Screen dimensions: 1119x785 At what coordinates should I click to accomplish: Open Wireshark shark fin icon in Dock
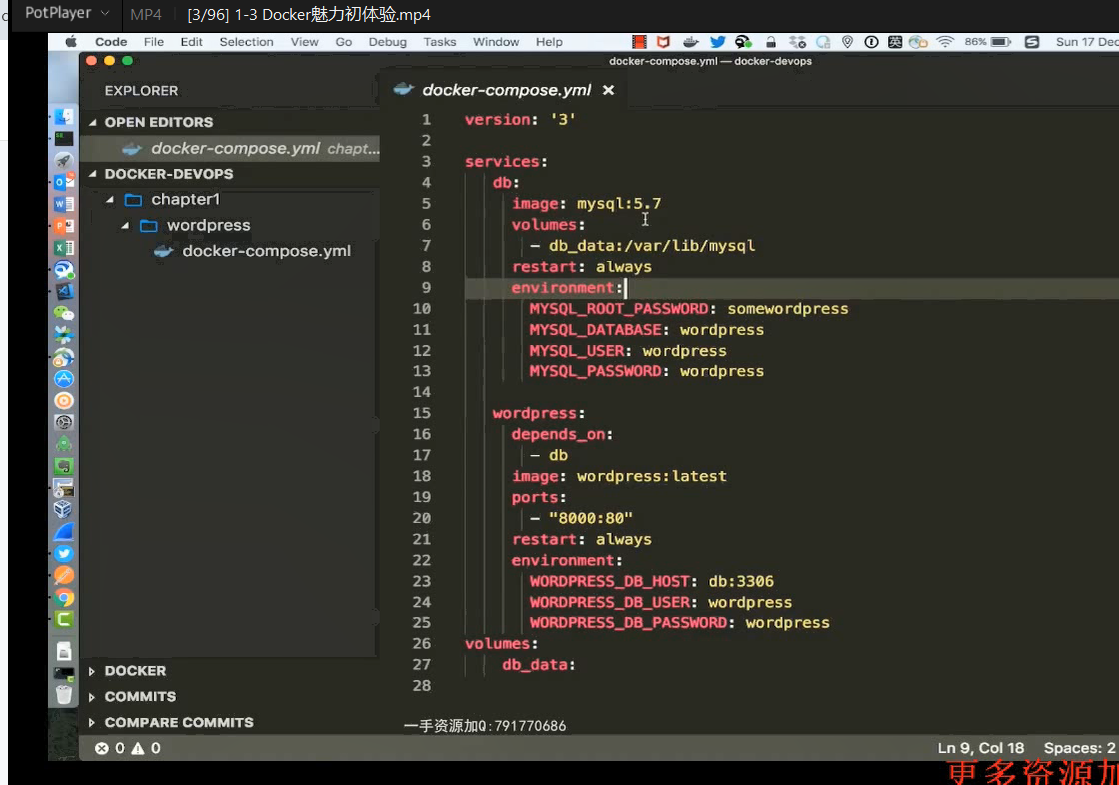point(64,532)
